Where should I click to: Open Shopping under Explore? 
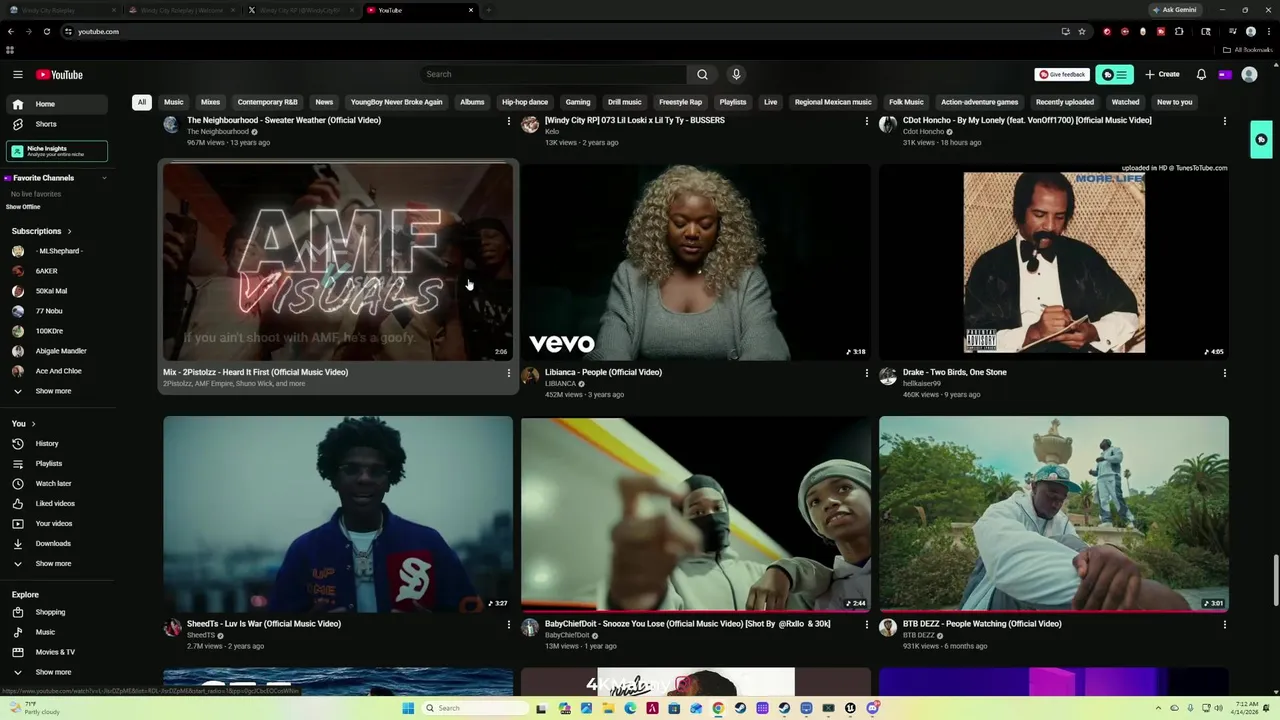pyautogui.click(x=56, y=612)
